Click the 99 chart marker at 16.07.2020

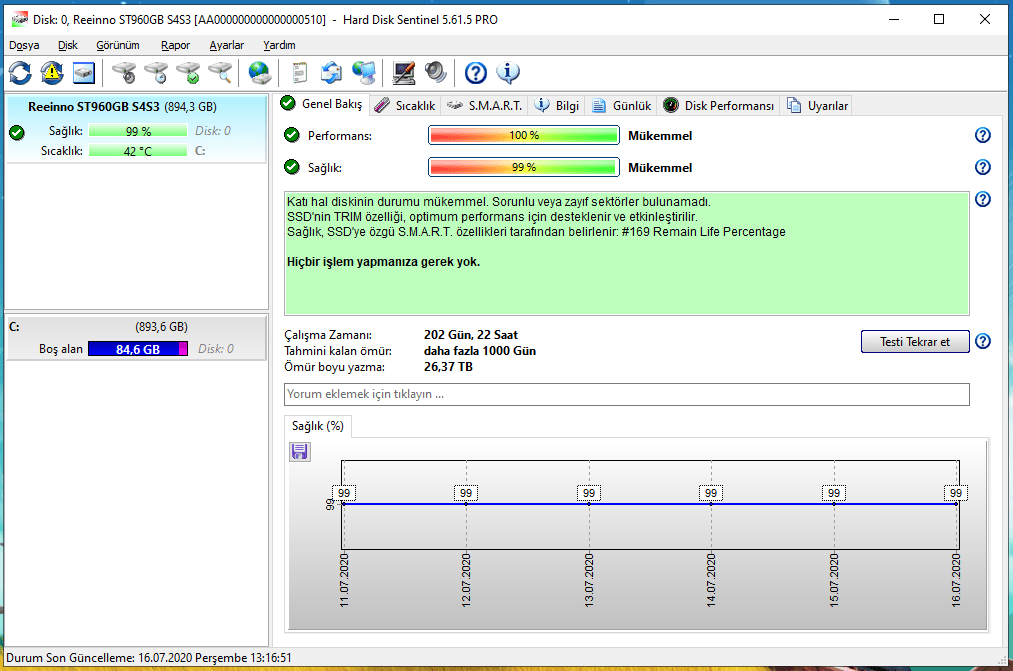(956, 493)
